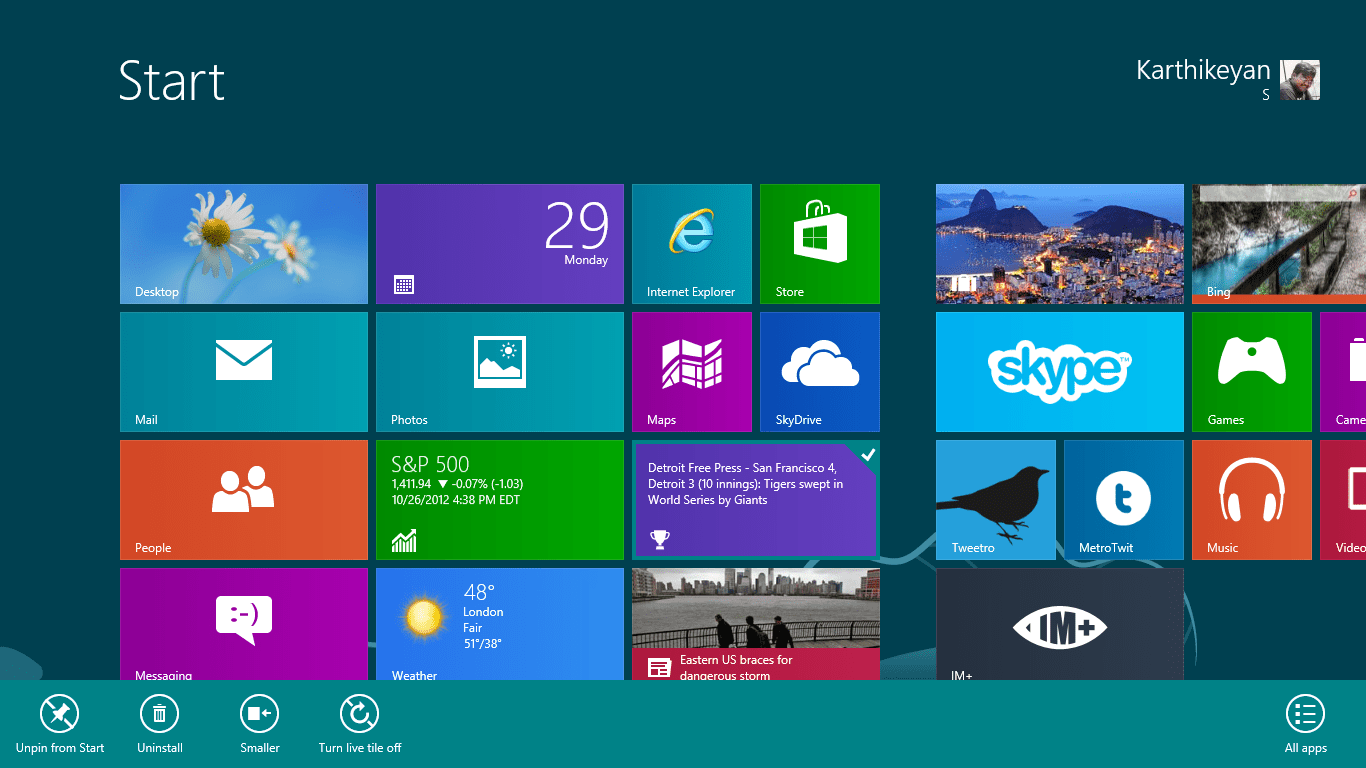Screen dimensions: 1366x768
Task: Open the Tweetro tile
Action: coord(996,500)
